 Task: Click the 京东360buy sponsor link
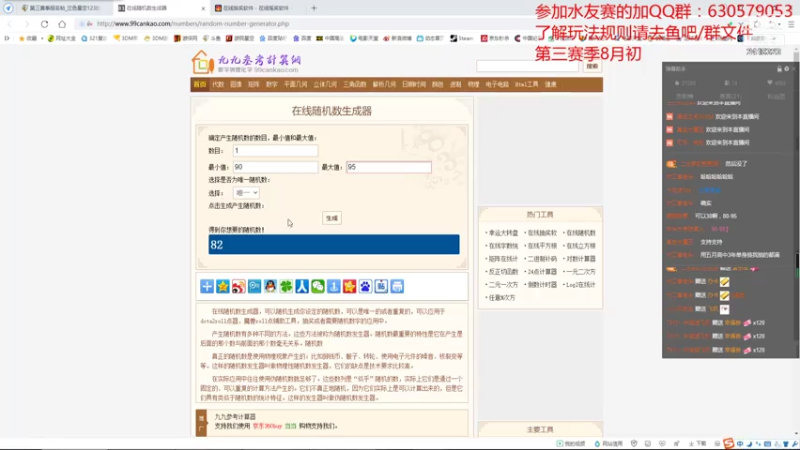267,426
